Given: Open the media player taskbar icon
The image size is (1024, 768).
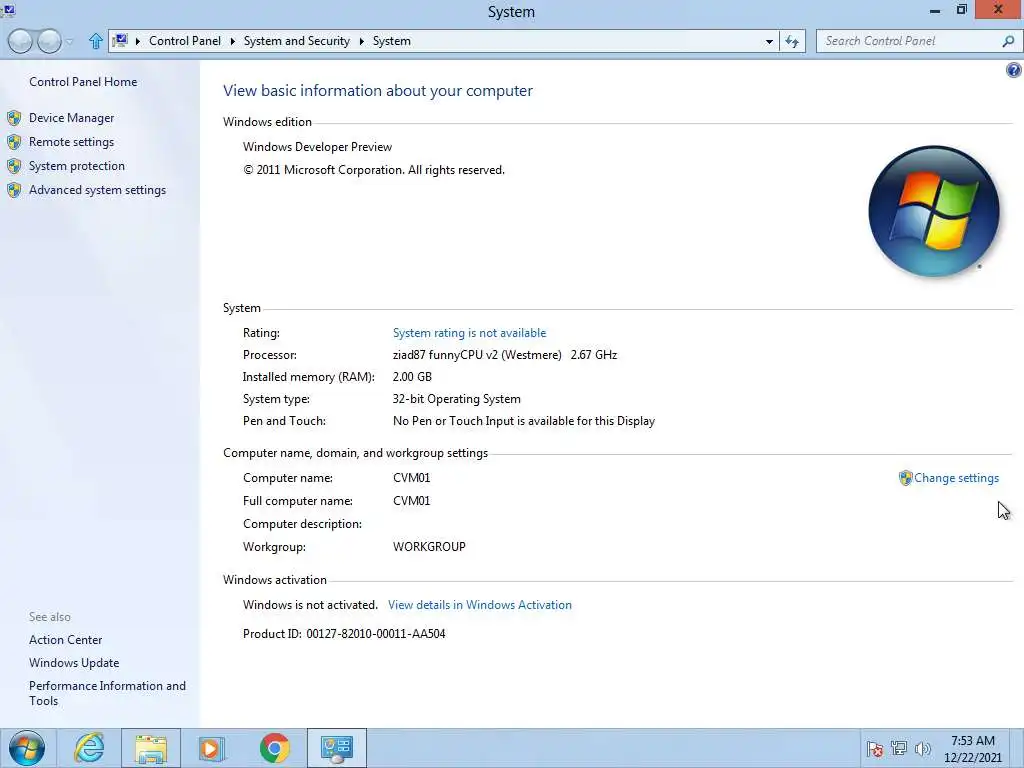Looking at the screenshot, I should coord(212,748).
